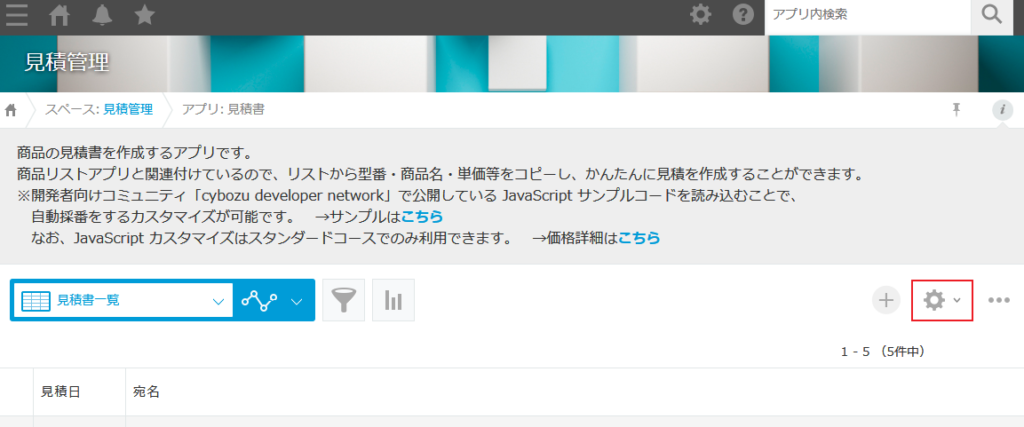Click the breadcrumb home icon
1024x427 pixels.
click(12, 109)
